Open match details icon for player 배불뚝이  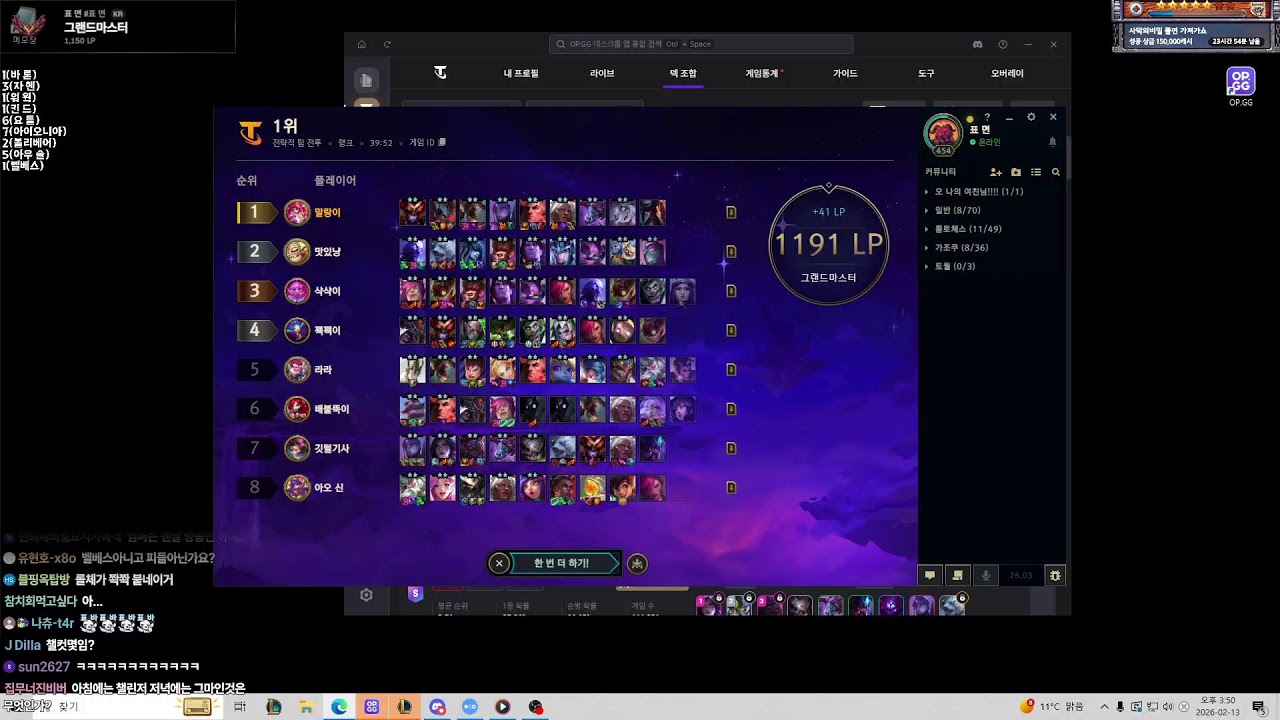pos(731,409)
